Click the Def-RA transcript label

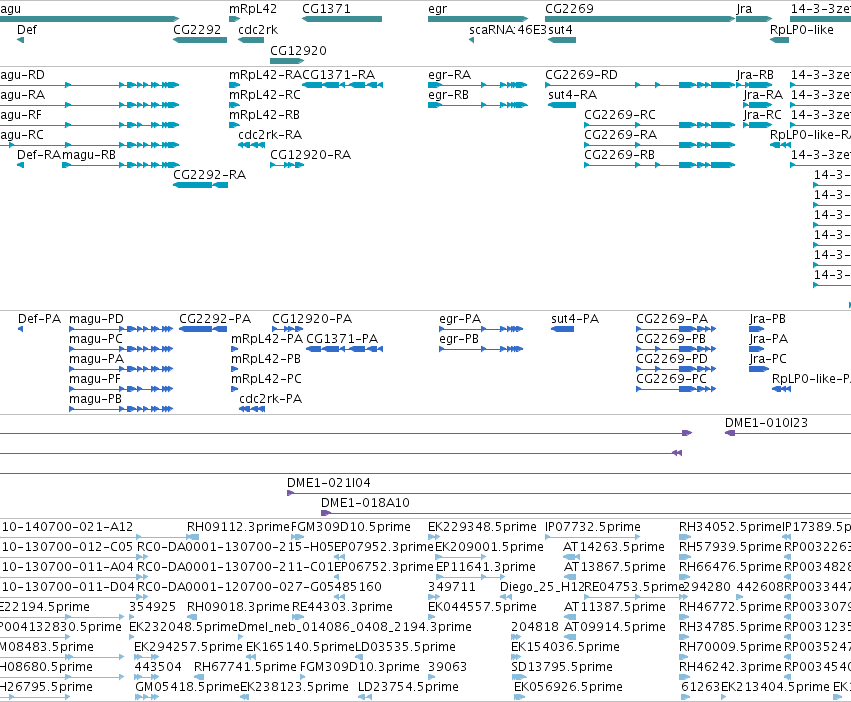(39, 155)
